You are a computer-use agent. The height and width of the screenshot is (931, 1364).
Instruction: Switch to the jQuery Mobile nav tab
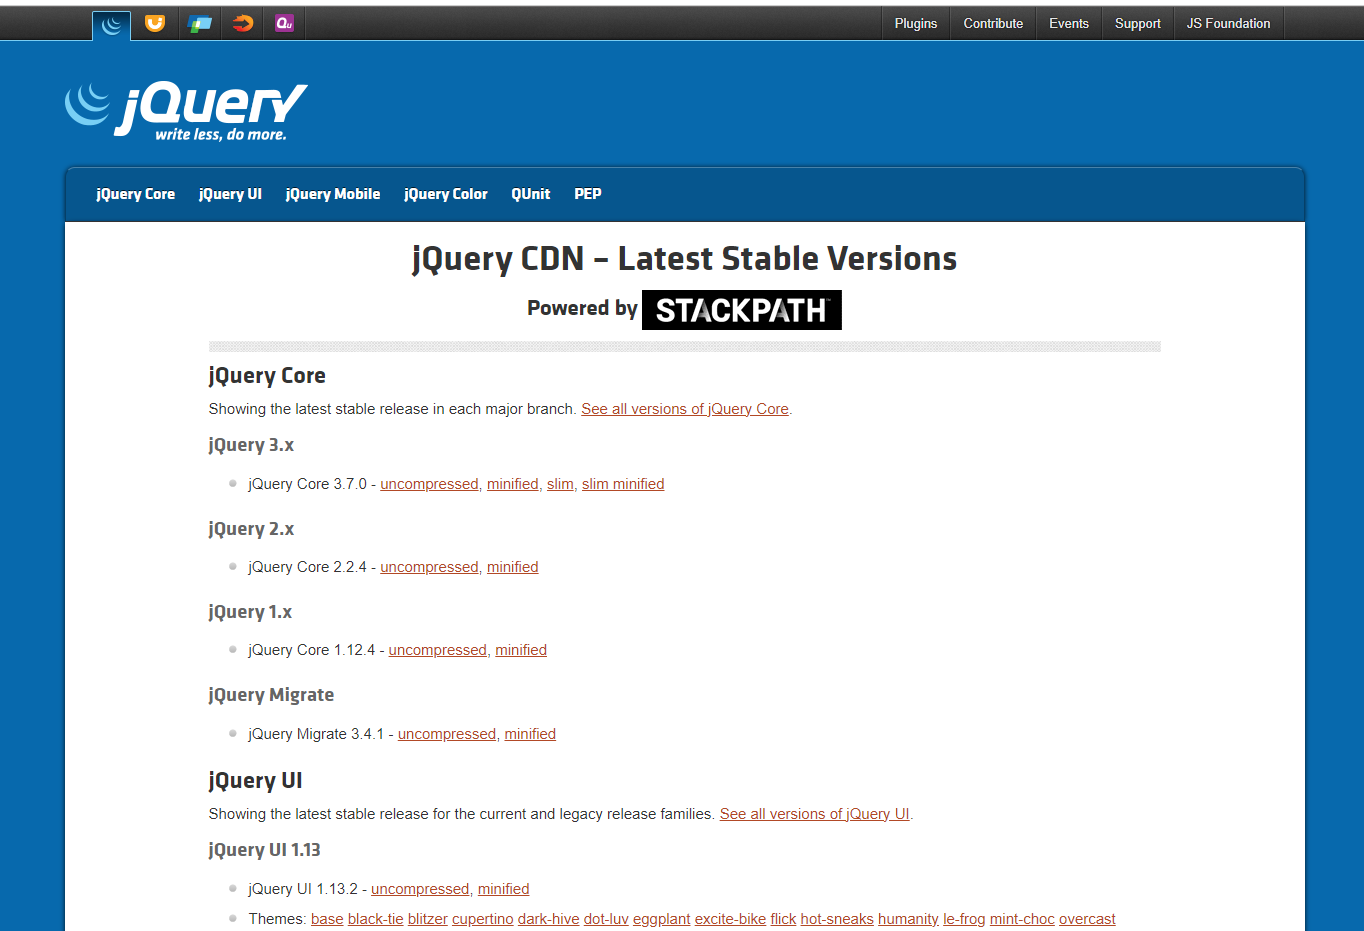coord(333,194)
